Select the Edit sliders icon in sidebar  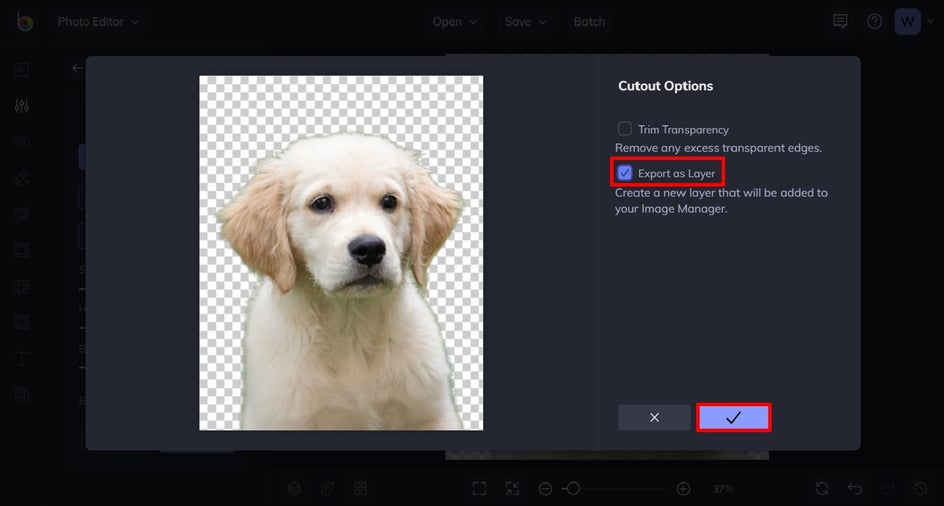pyautogui.click(x=22, y=106)
